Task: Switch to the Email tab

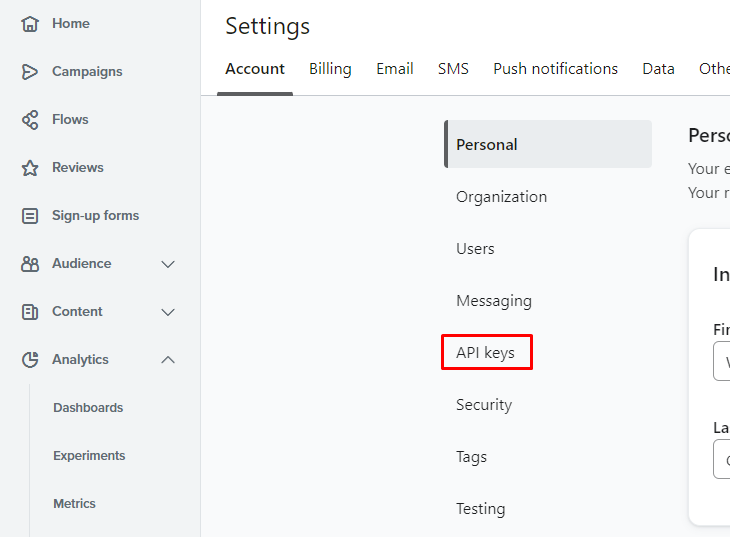Action: pos(395,69)
